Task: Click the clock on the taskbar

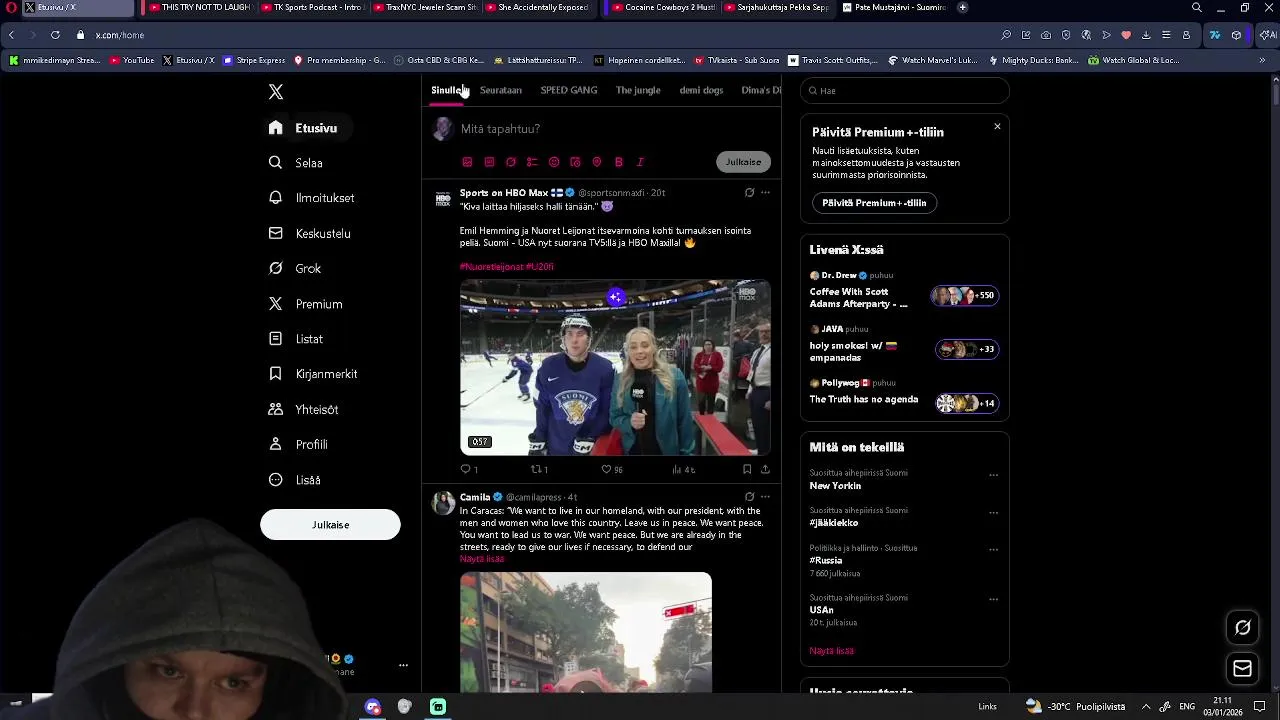Action: (x=1222, y=706)
